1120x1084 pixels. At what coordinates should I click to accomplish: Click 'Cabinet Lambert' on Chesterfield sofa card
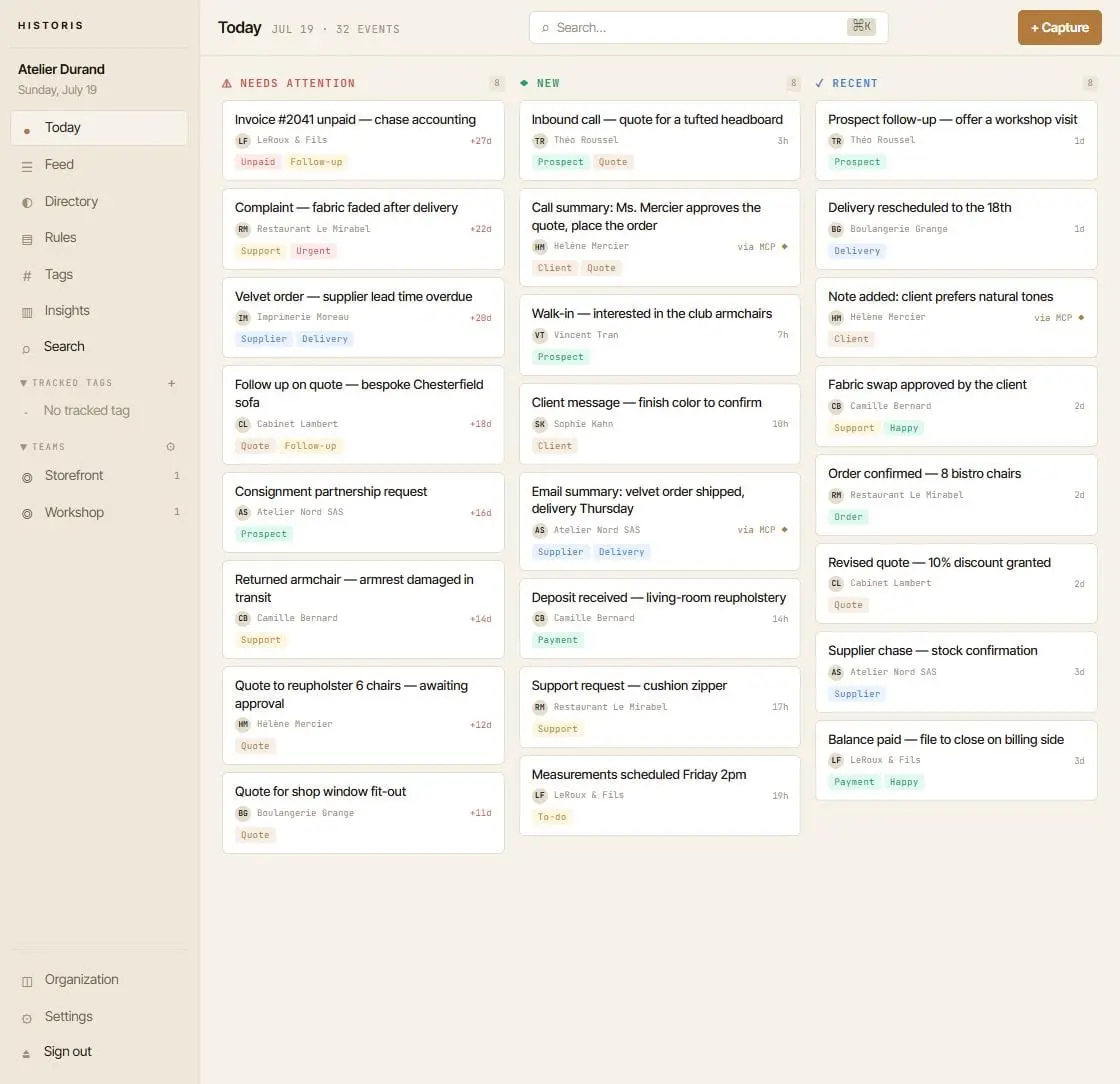coord(297,424)
